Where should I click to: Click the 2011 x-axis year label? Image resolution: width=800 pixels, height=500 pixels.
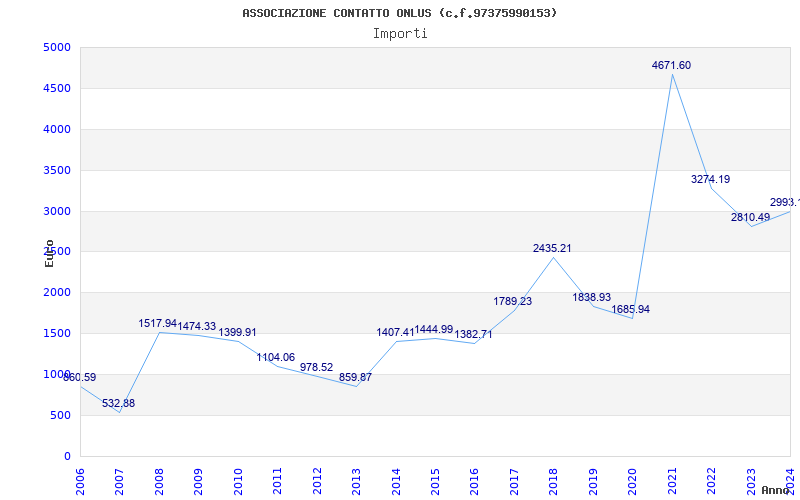[x=277, y=482]
